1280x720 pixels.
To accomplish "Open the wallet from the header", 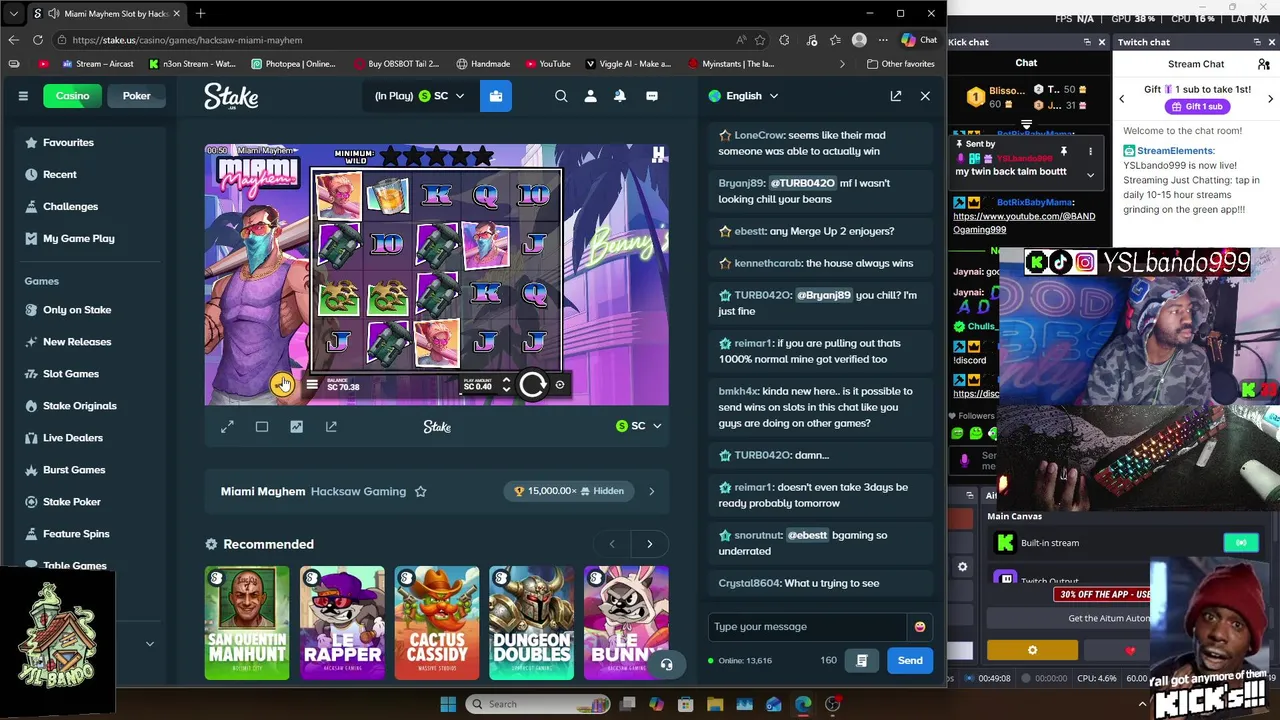I will coord(496,96).
